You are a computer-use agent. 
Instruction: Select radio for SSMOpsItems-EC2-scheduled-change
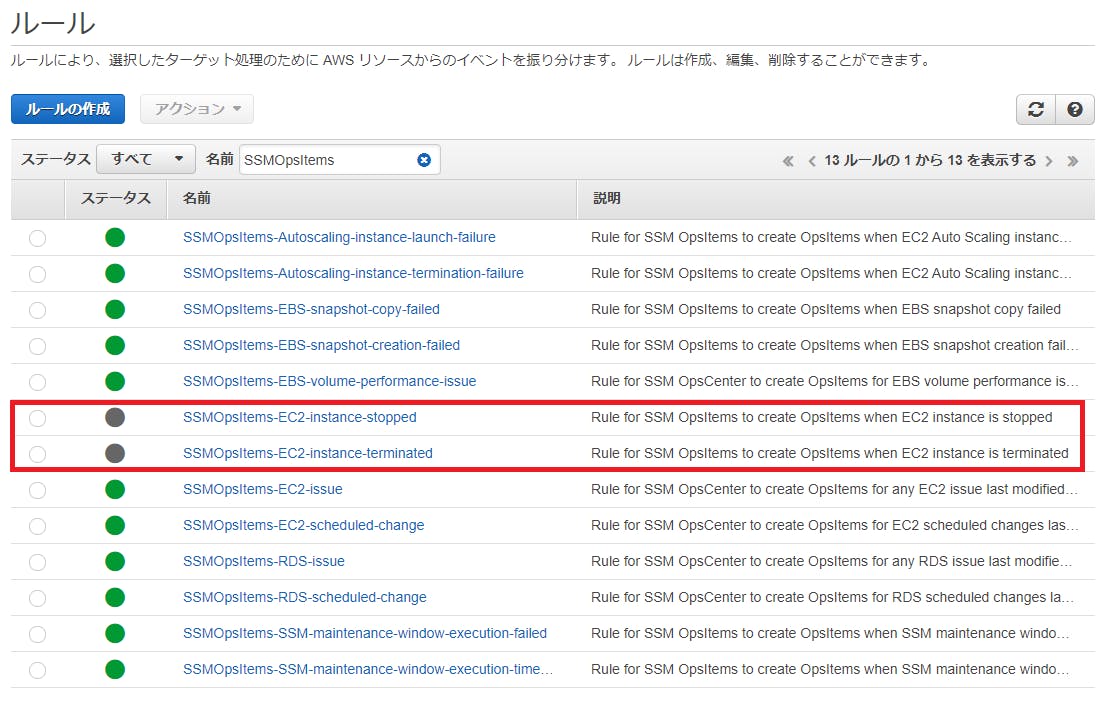[x=38, y=525]
